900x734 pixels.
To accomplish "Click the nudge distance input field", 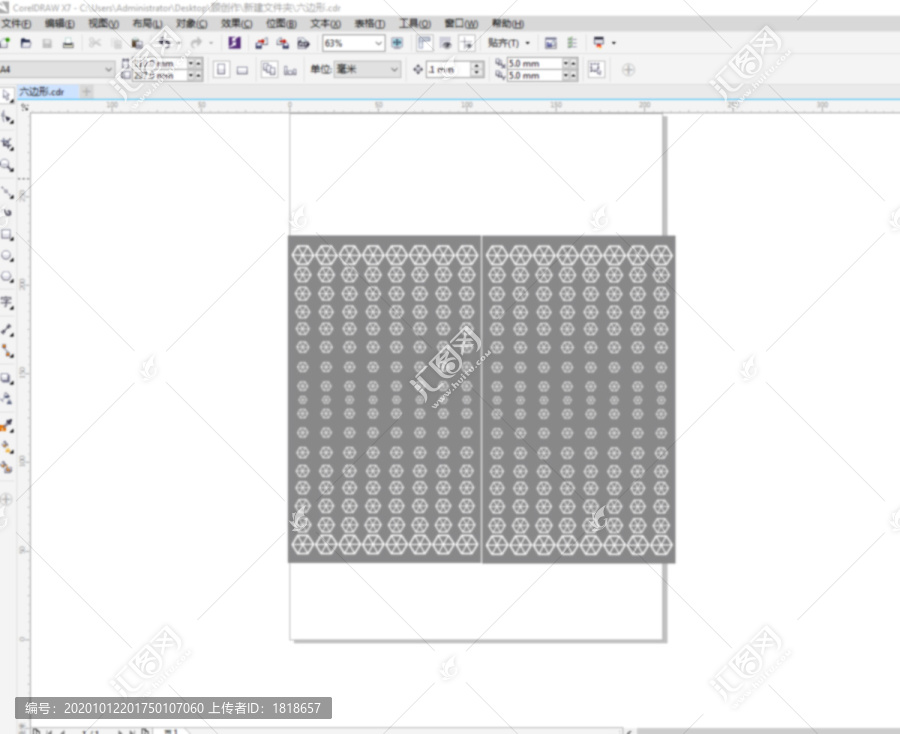I will click(x=448, y=69).
